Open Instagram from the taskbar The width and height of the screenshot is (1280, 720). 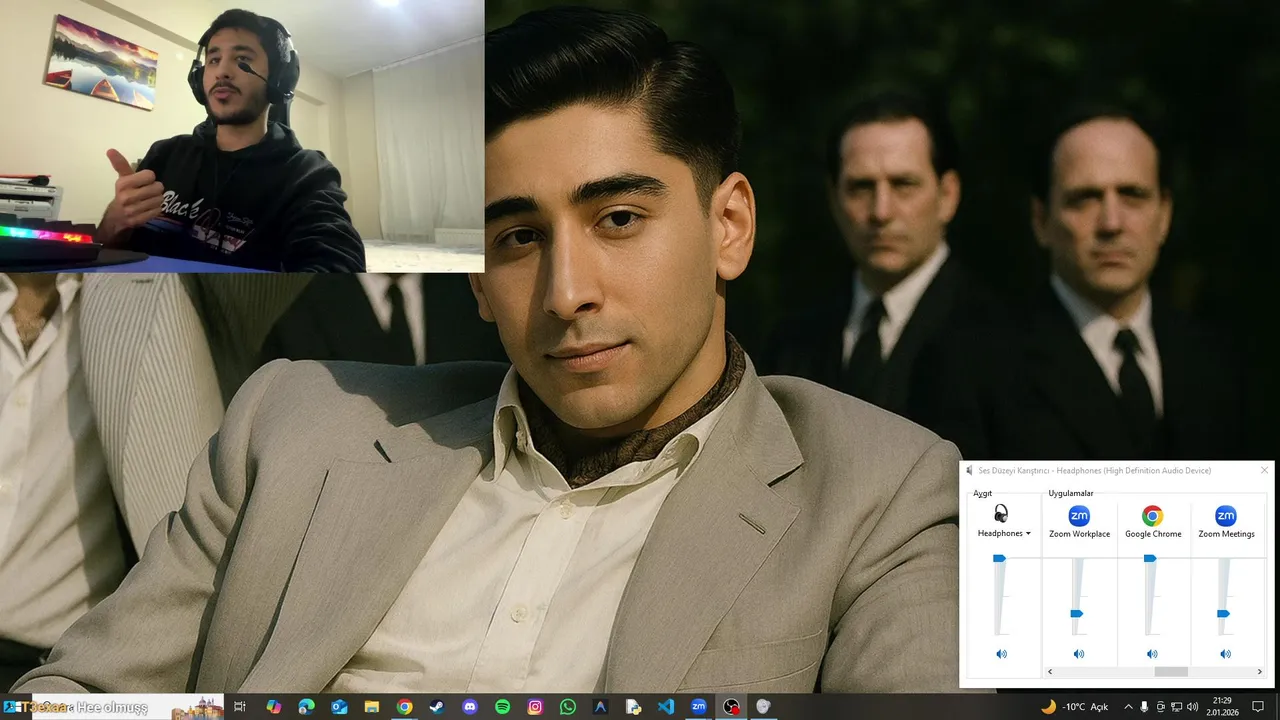point(535,707)
